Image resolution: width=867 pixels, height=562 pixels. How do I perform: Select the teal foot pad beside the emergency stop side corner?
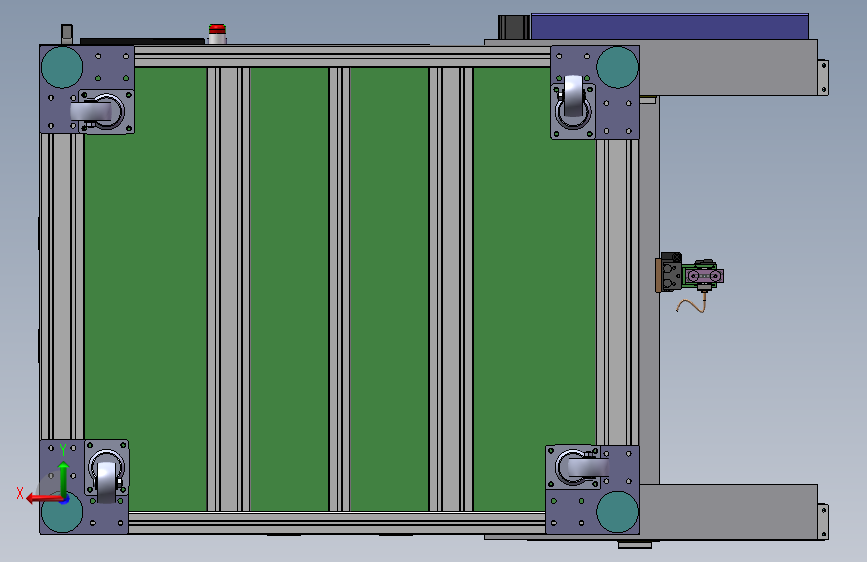pyautogui.click(x=61, y=67)
